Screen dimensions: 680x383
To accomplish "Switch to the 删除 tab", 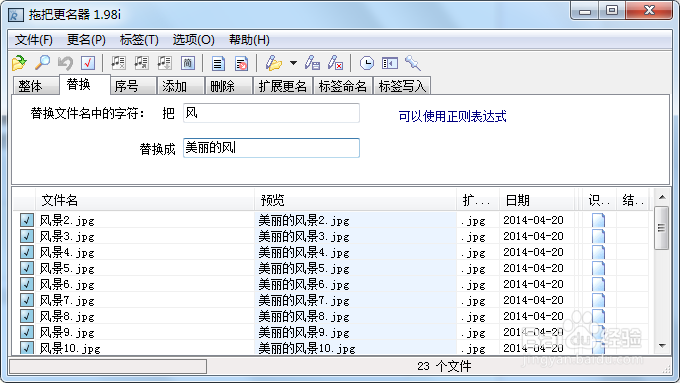I will tap(229, 86).
